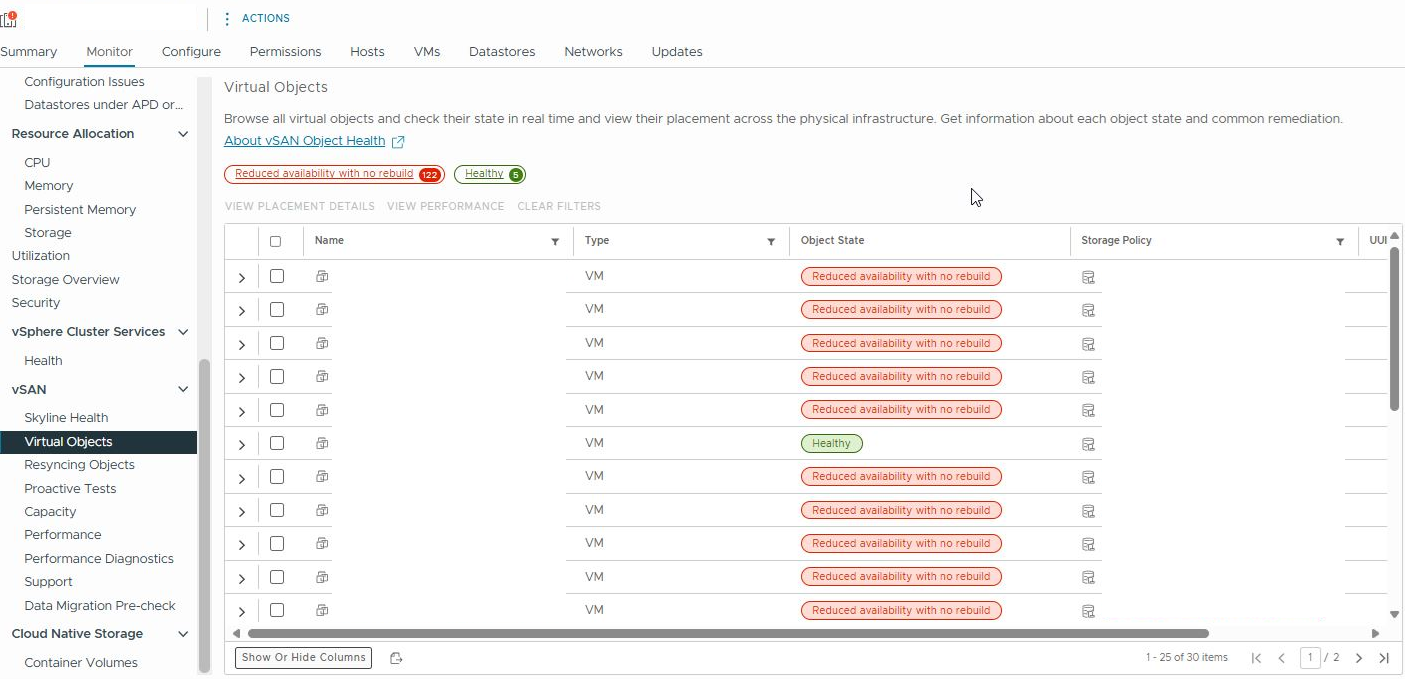Viewport: 1405px width, 679px height.
Task: Open the Actions menu via three-dot icon
Action: (x=227, y=19)
